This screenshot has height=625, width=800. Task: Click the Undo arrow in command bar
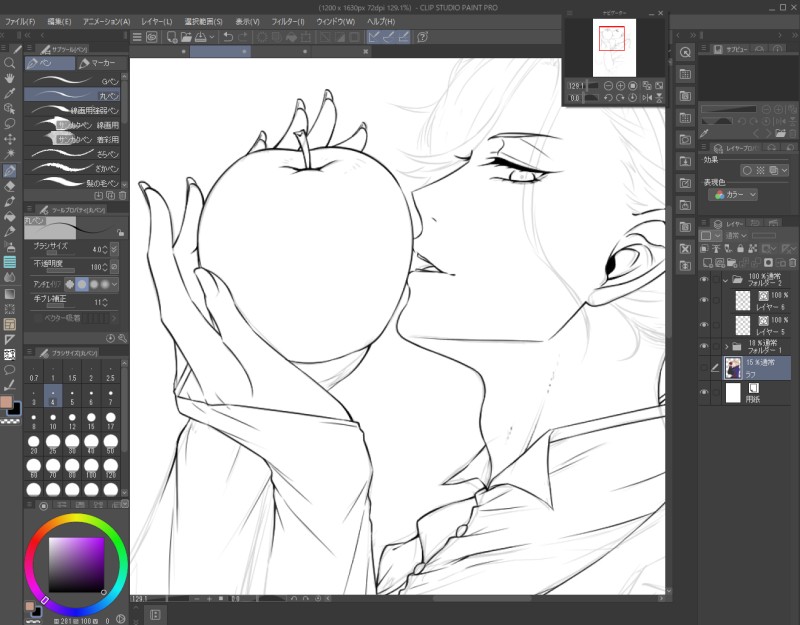[228, 37]
